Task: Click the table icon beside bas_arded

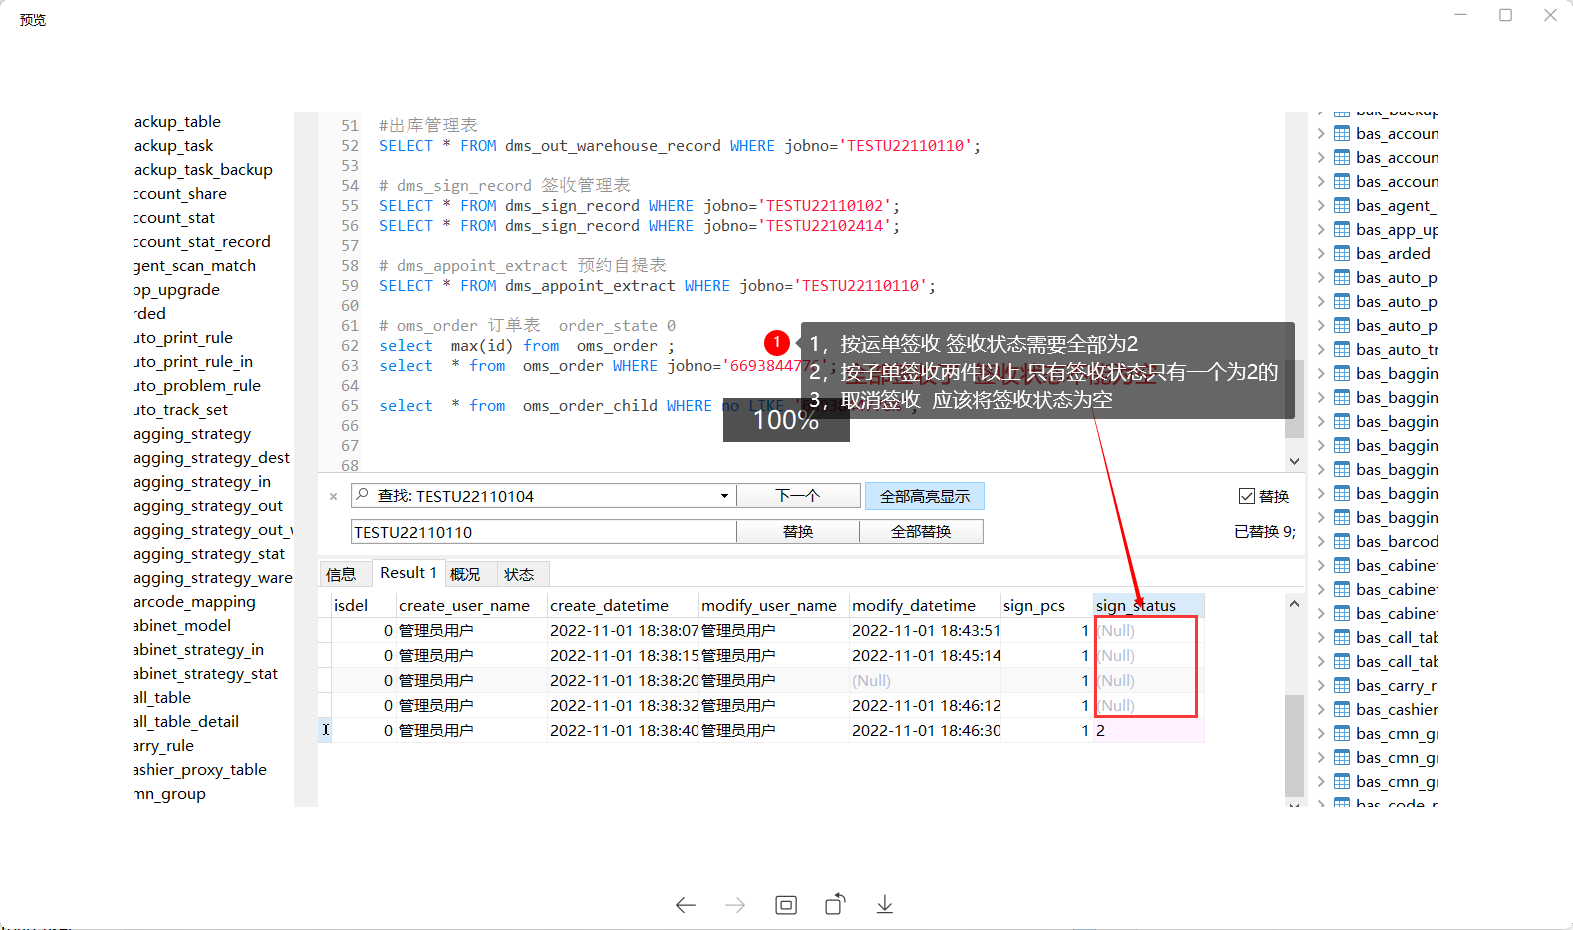Action: (x=1342, y=253)
